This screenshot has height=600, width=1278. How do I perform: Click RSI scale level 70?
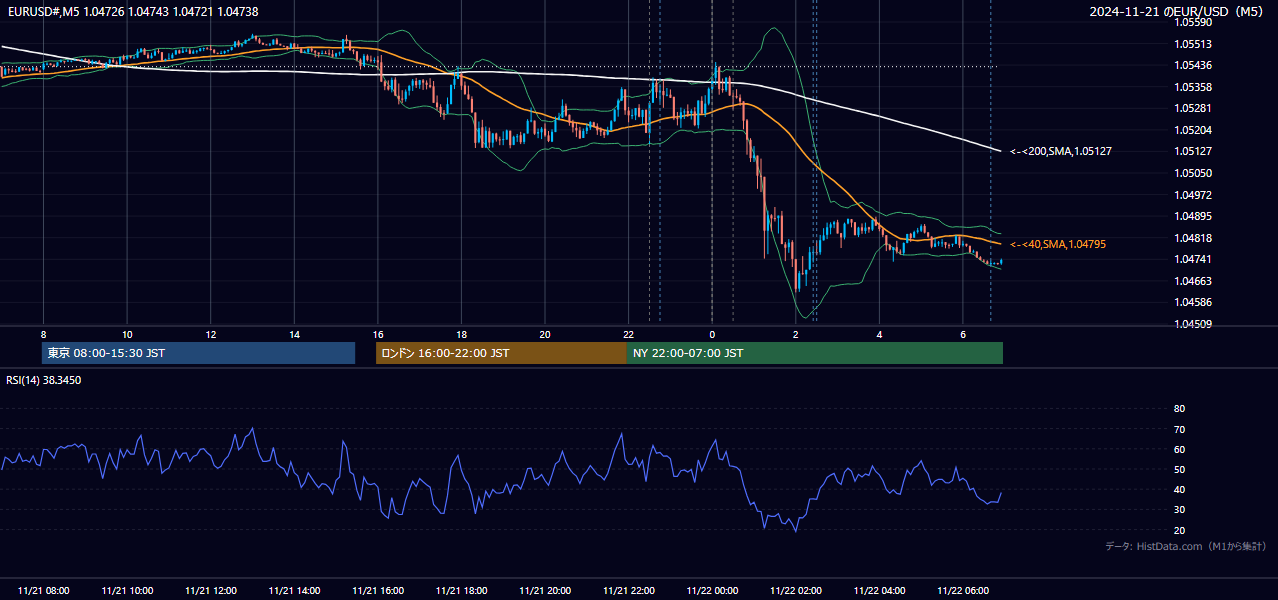1179,429
